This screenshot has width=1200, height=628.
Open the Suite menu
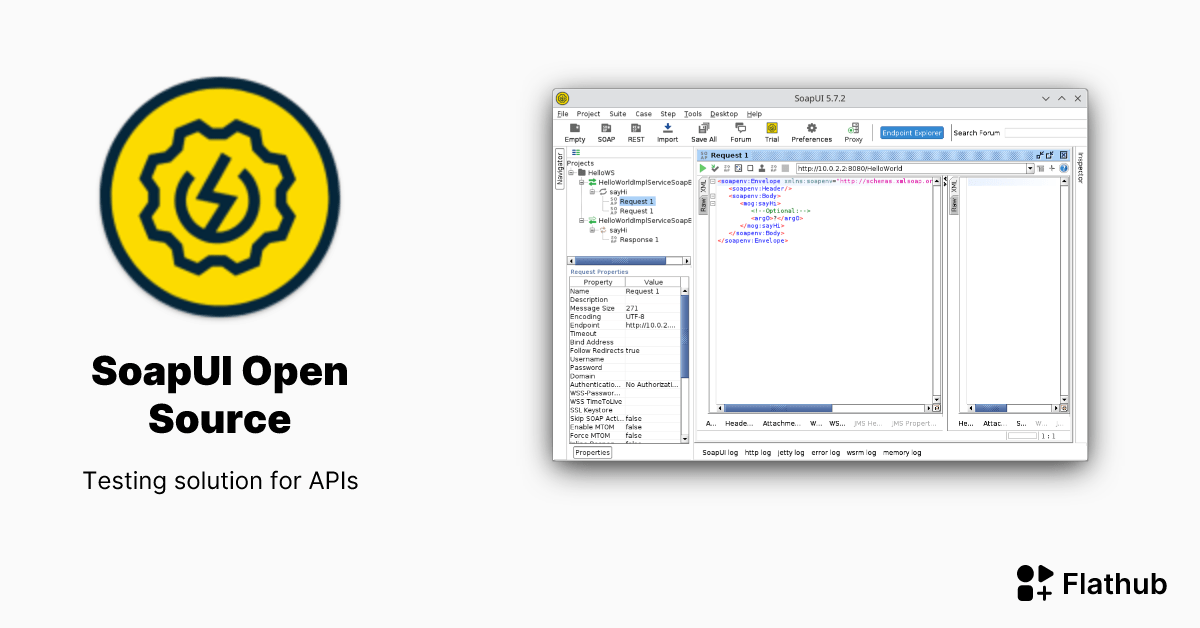[x=618, y=114]
